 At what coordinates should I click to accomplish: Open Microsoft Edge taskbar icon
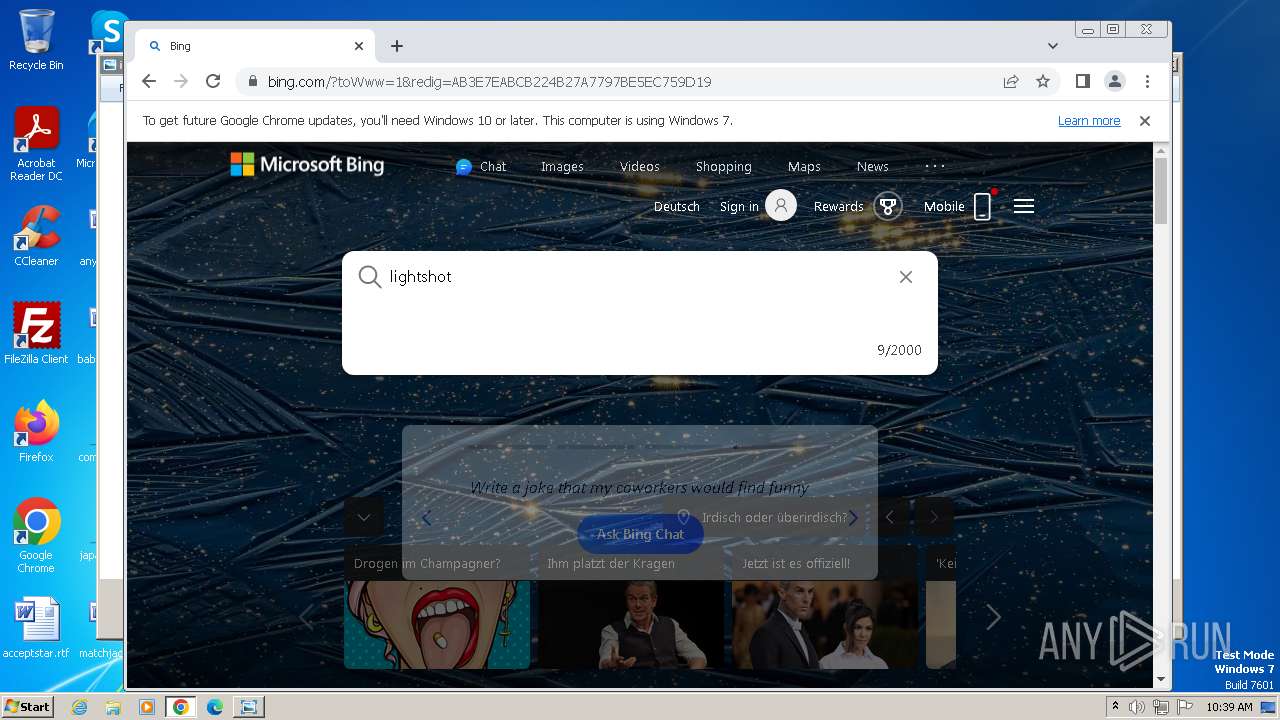[x=215, y=707]
